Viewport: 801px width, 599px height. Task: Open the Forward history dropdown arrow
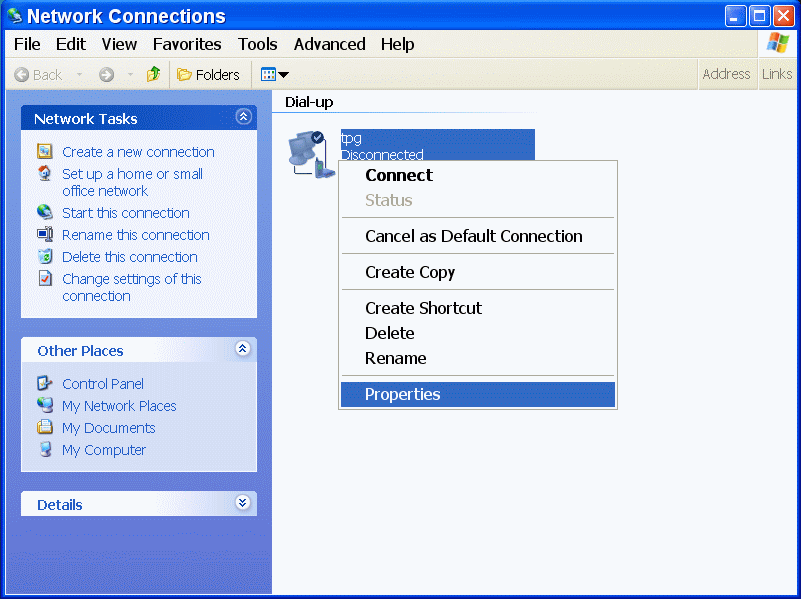click(130, 75)
